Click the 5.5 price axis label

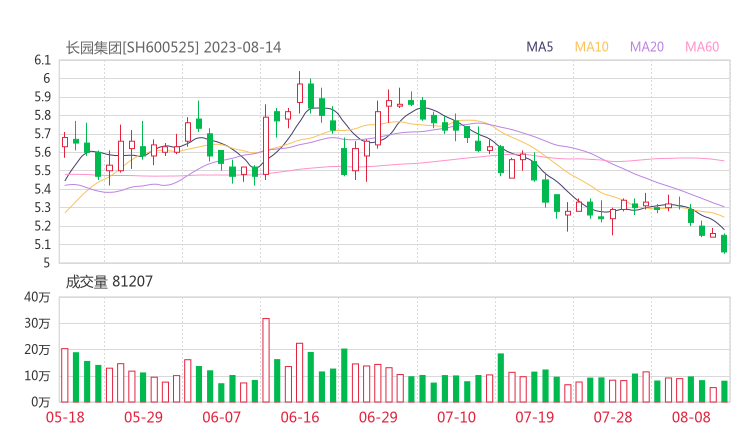(42, 171)
